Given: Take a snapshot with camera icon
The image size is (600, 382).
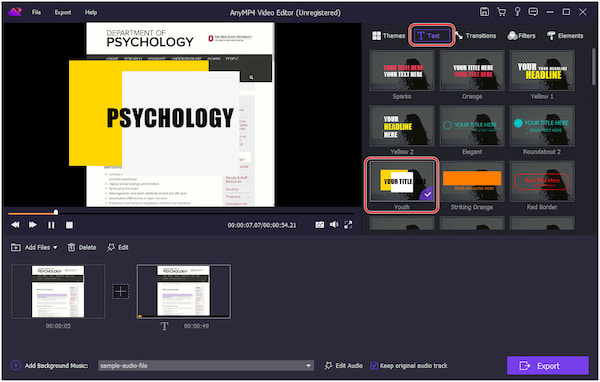Looking at the screenshot, I should point(320,225).
